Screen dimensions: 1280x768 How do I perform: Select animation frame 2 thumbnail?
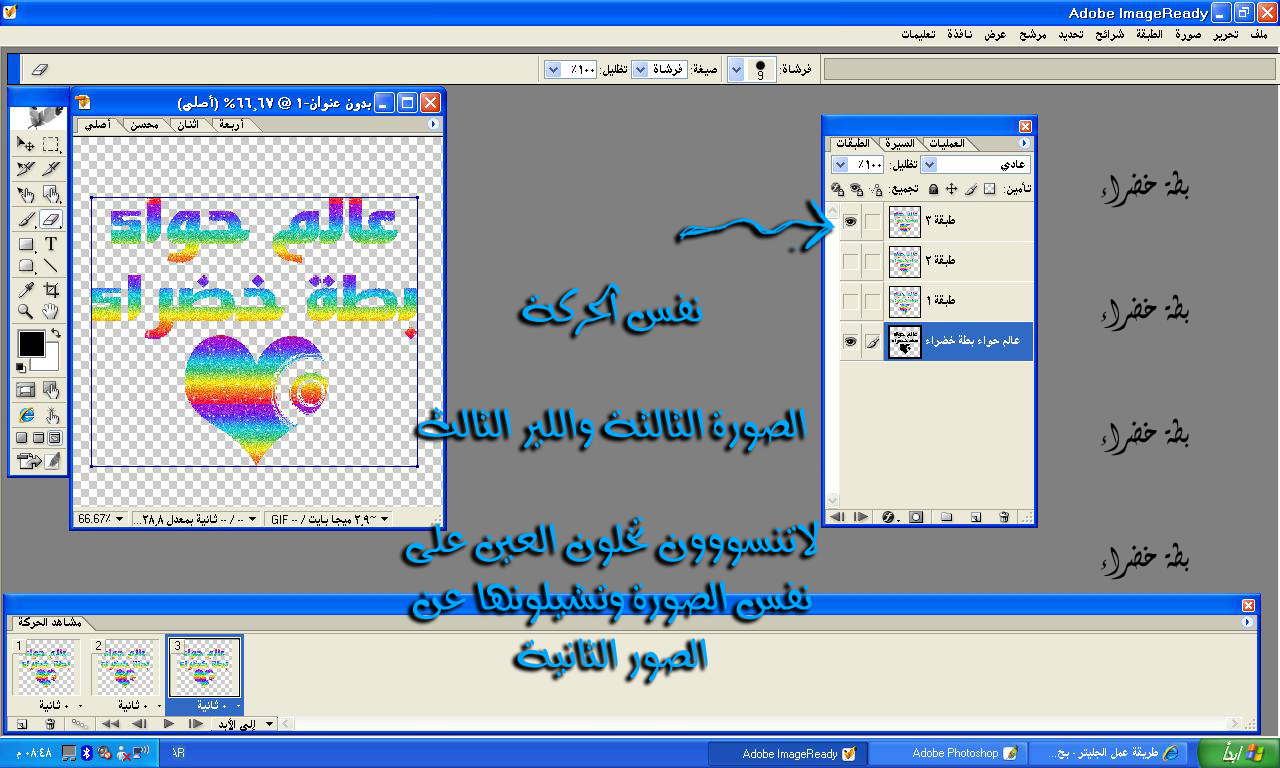tap(124, 667)
